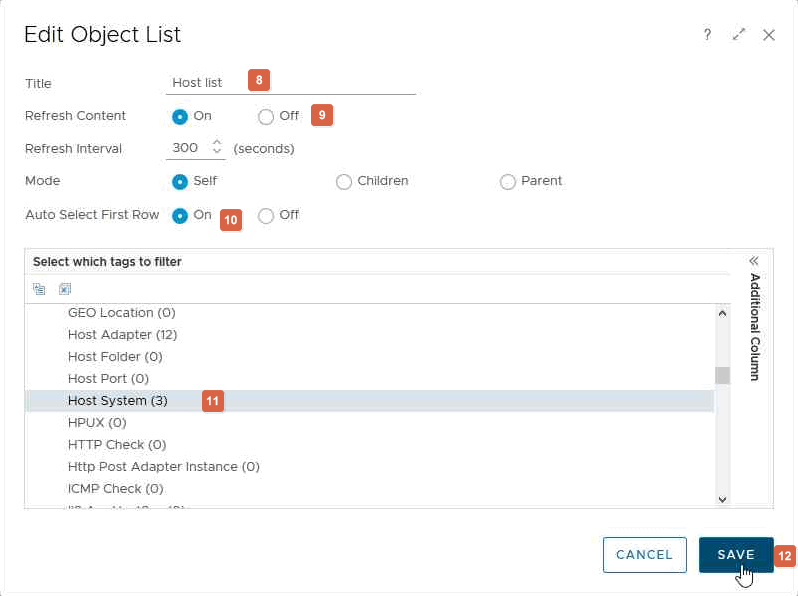Close the Edit Object List dialog
798x596 pixels.
point(769,34)
